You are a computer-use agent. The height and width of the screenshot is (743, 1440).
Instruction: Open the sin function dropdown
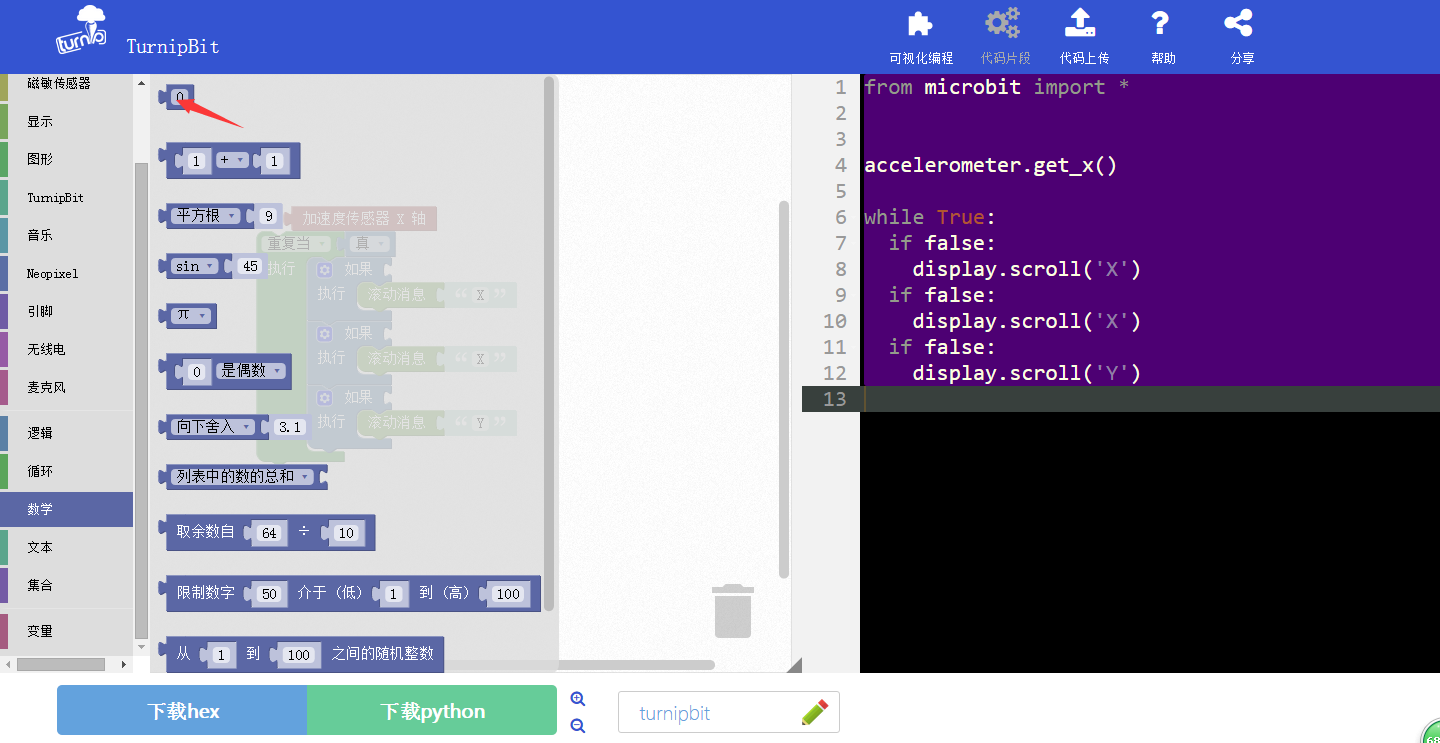coord(195,266)
